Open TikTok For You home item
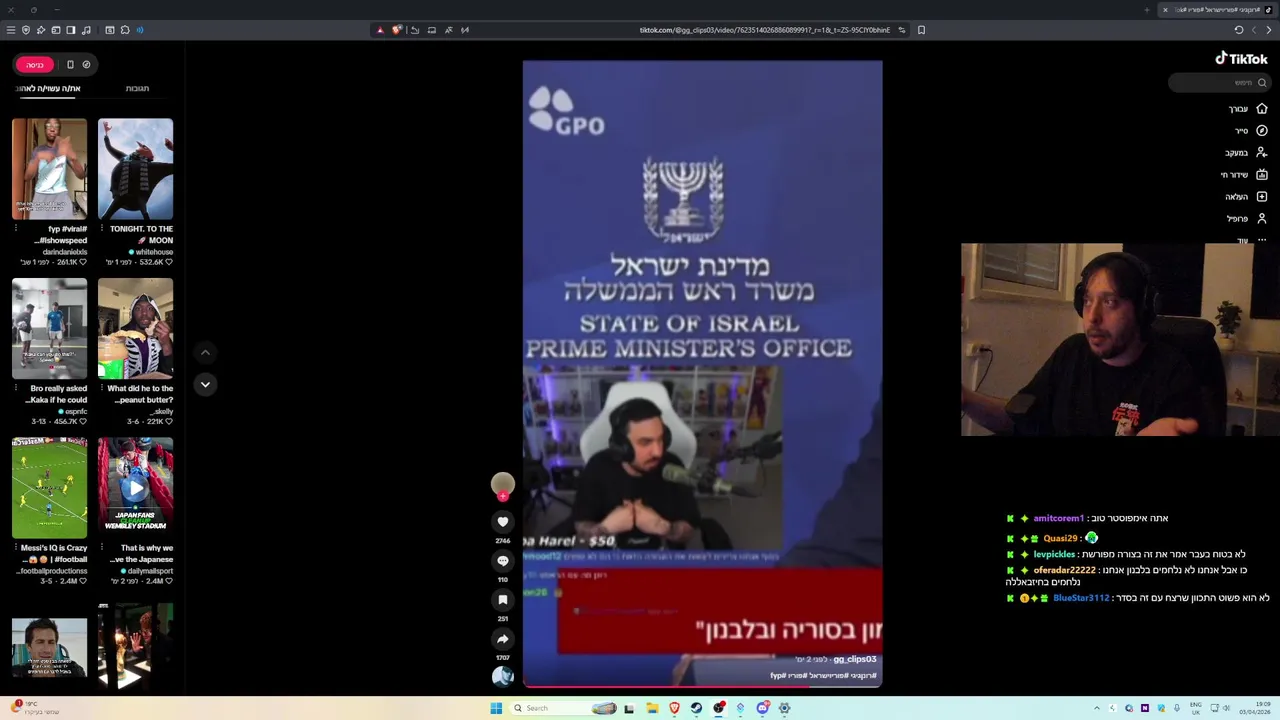Image resolution: width=1280 pixels, height=720 pixels. (x=1248, y=108)
